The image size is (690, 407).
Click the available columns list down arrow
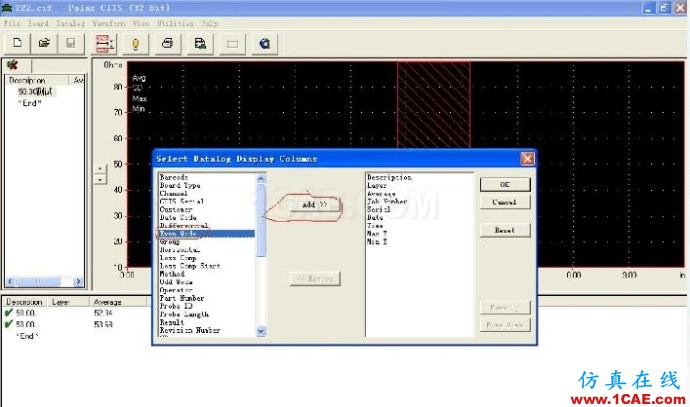coord(261,331)
